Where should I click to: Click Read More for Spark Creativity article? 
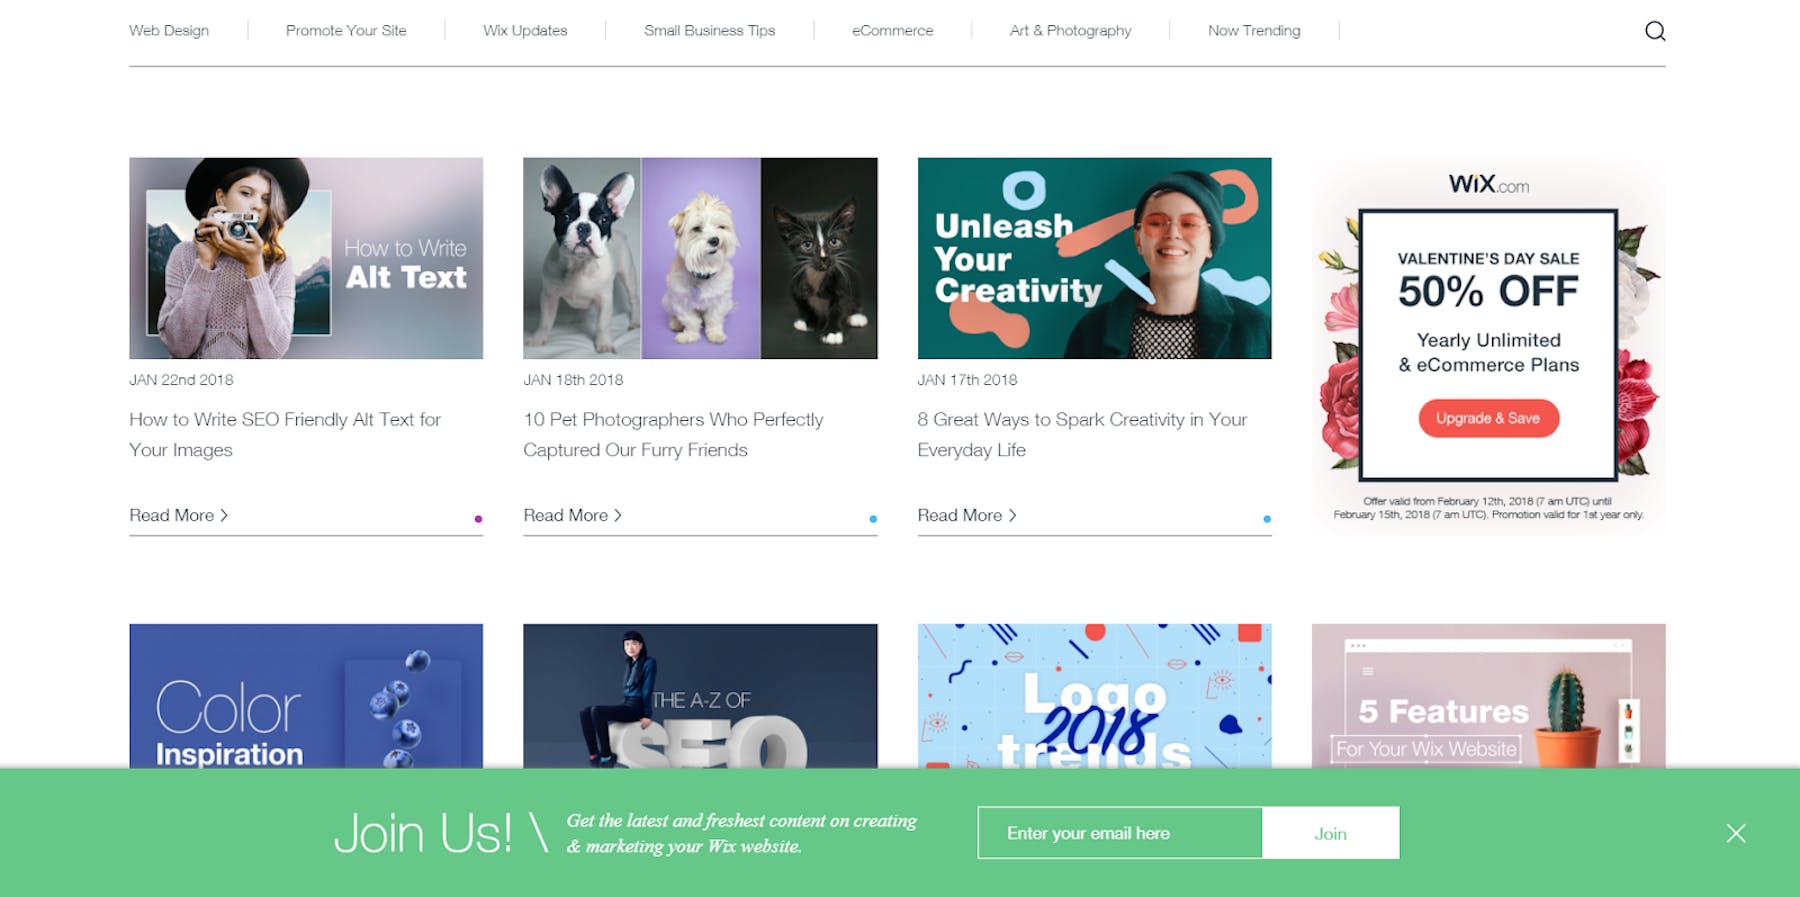point(967,515)
